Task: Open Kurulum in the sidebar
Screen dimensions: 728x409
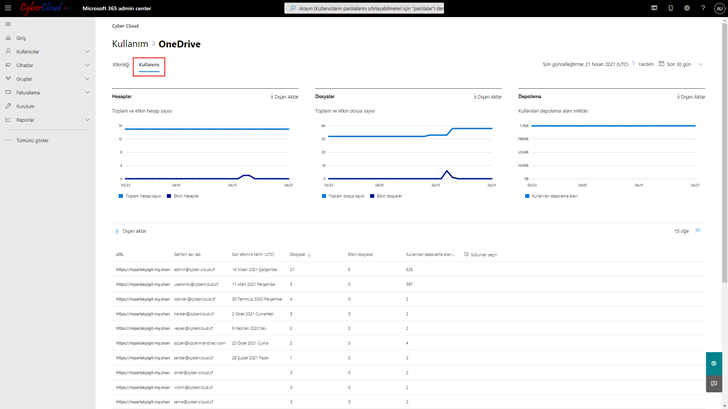Action: pyautogui.click(x=26, y=106)
